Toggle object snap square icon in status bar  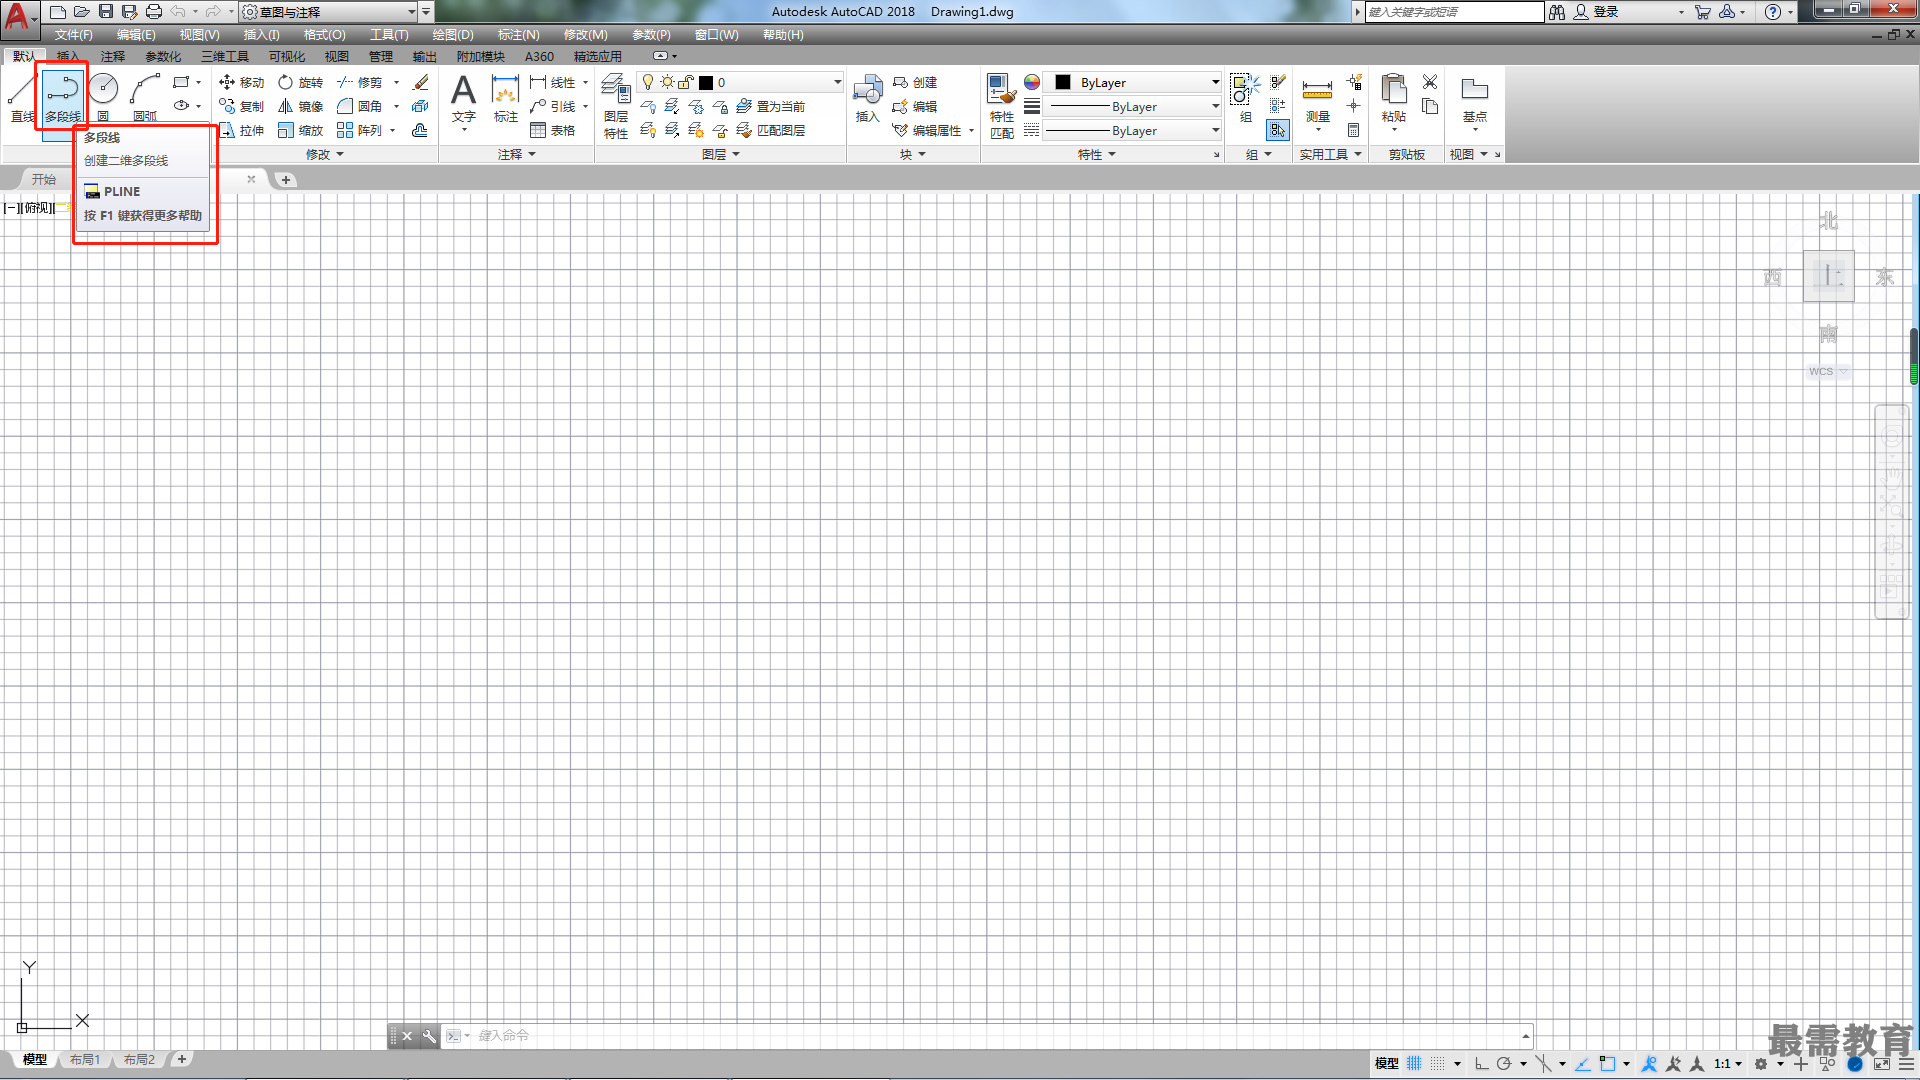click(1607, 1063)
